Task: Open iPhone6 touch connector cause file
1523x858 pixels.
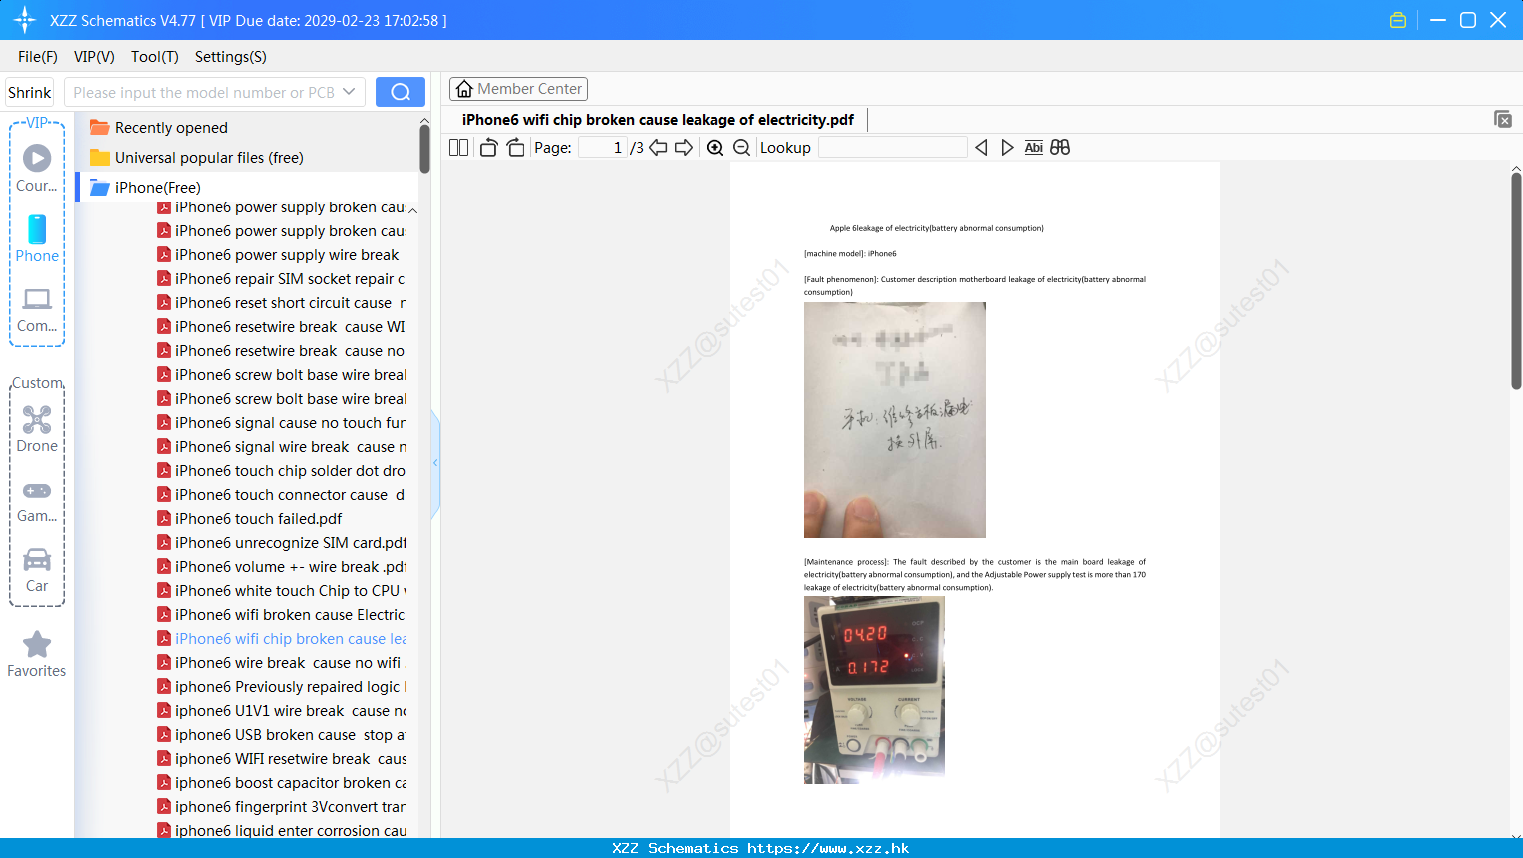Action: coord(282,495)
